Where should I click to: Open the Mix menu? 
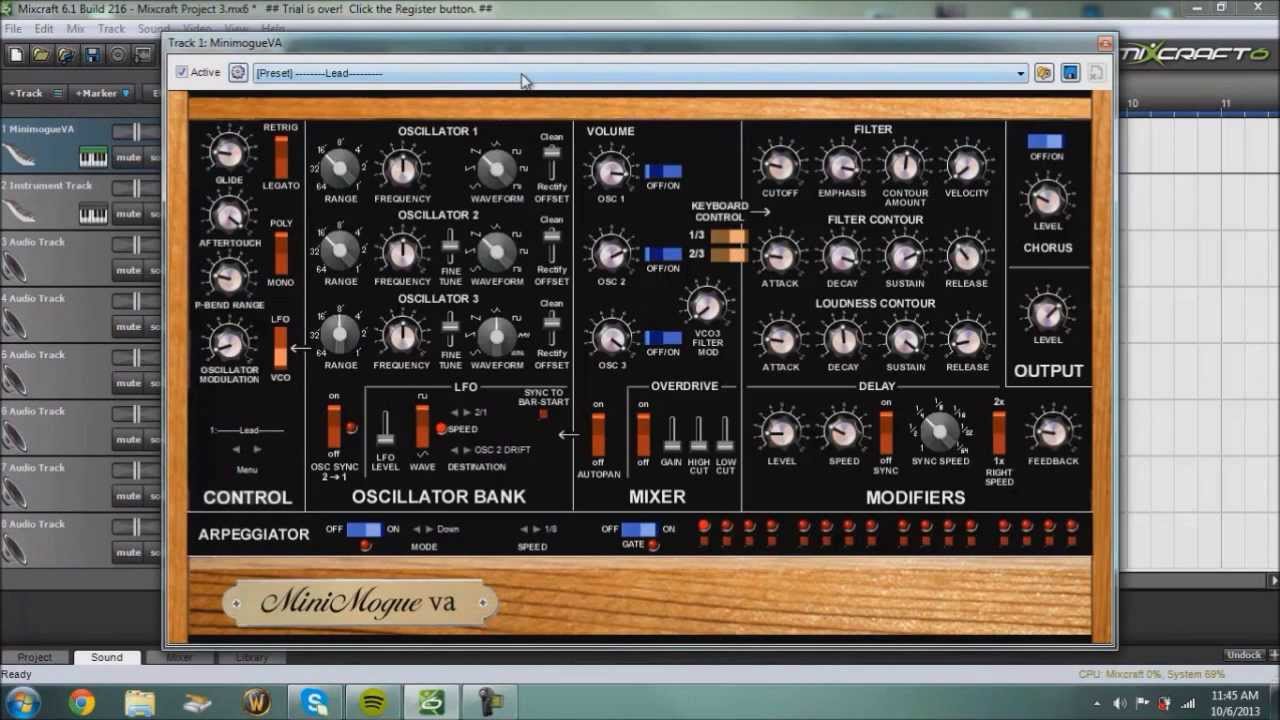pos(75,29)
